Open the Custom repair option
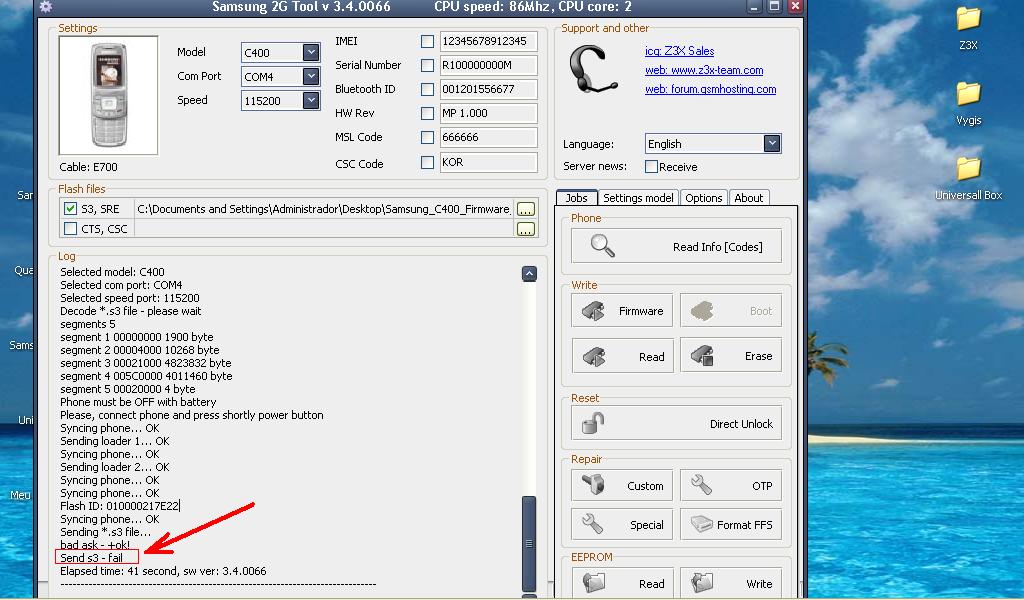This screenshot has width=1024, height=600. coord(622,485)
